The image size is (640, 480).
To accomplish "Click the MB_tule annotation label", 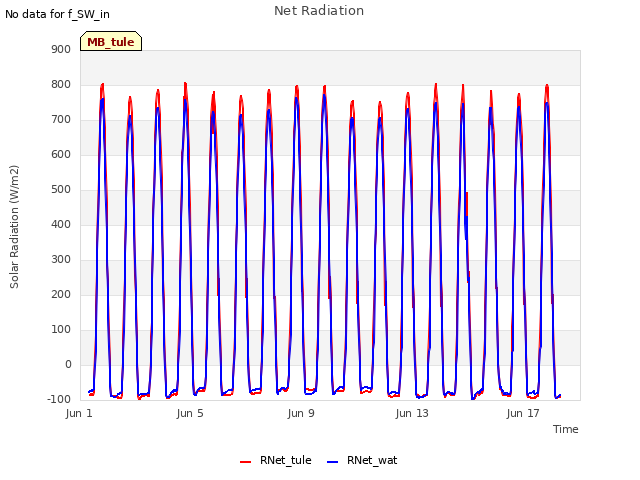I will tap(111, 41).
